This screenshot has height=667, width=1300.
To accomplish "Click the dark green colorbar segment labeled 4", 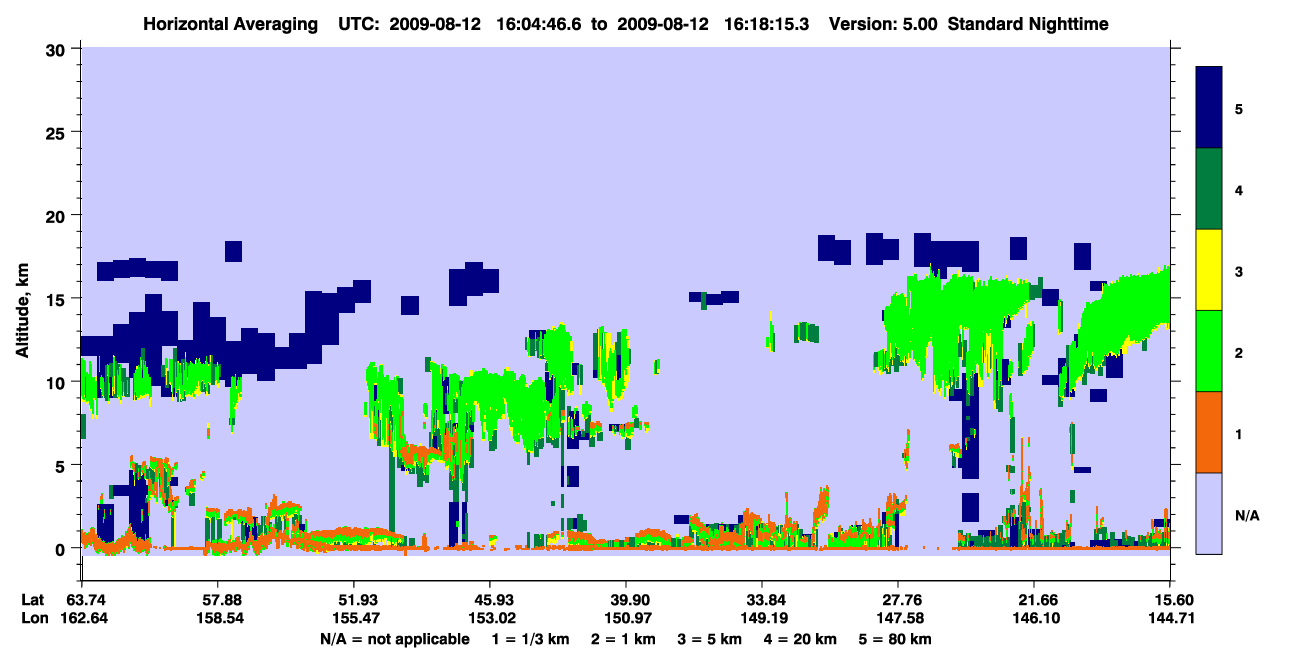I will coord(1209,189).
